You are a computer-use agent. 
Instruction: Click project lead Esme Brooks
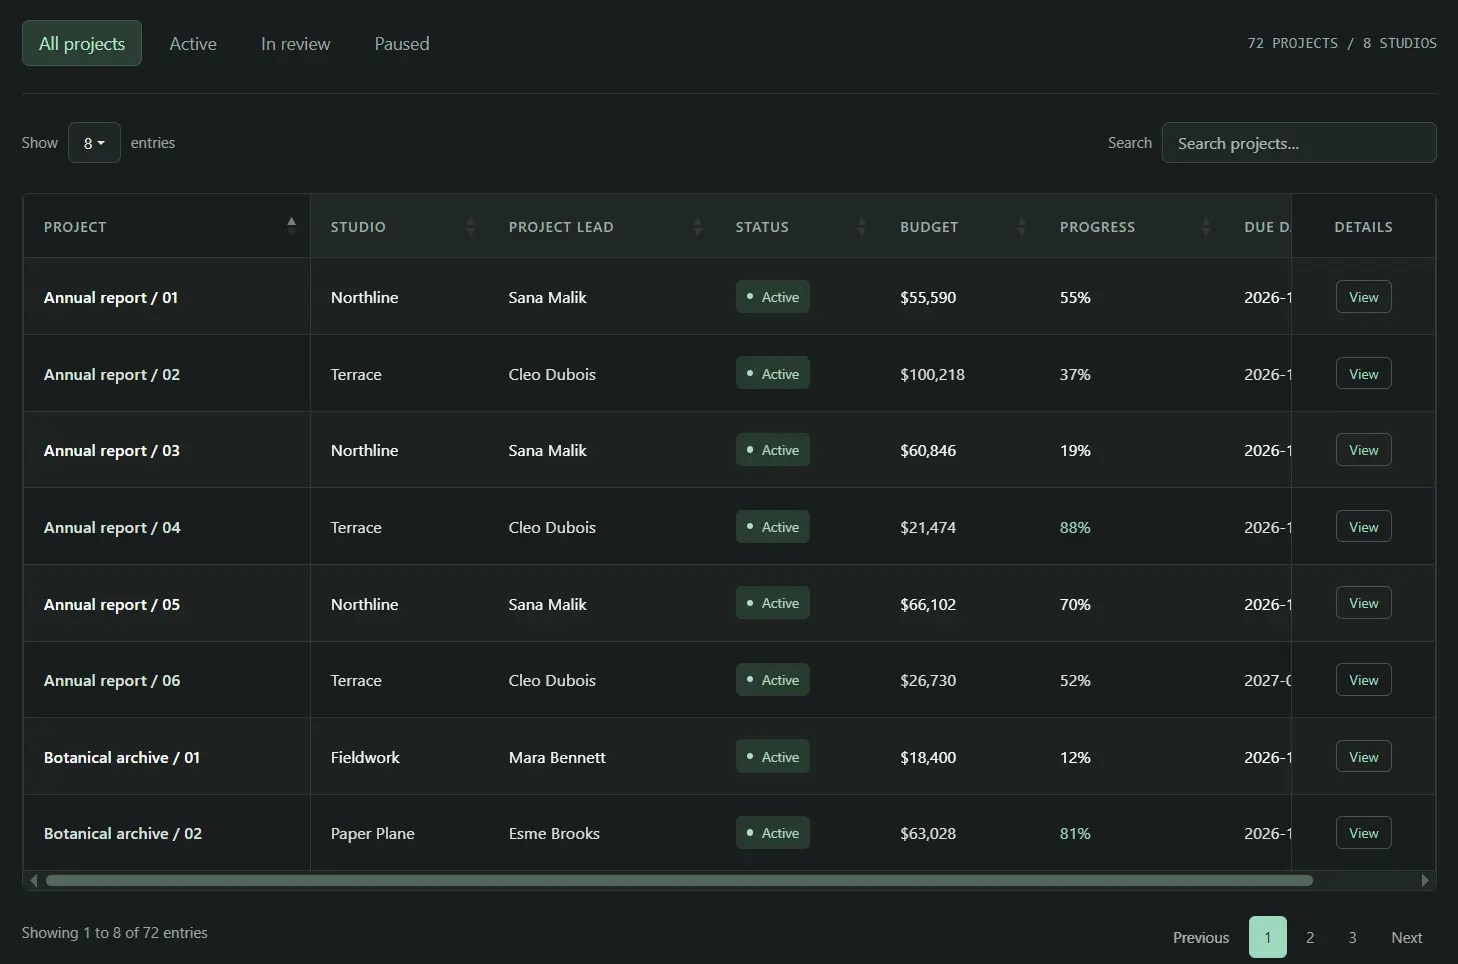(x=554, y=833)
